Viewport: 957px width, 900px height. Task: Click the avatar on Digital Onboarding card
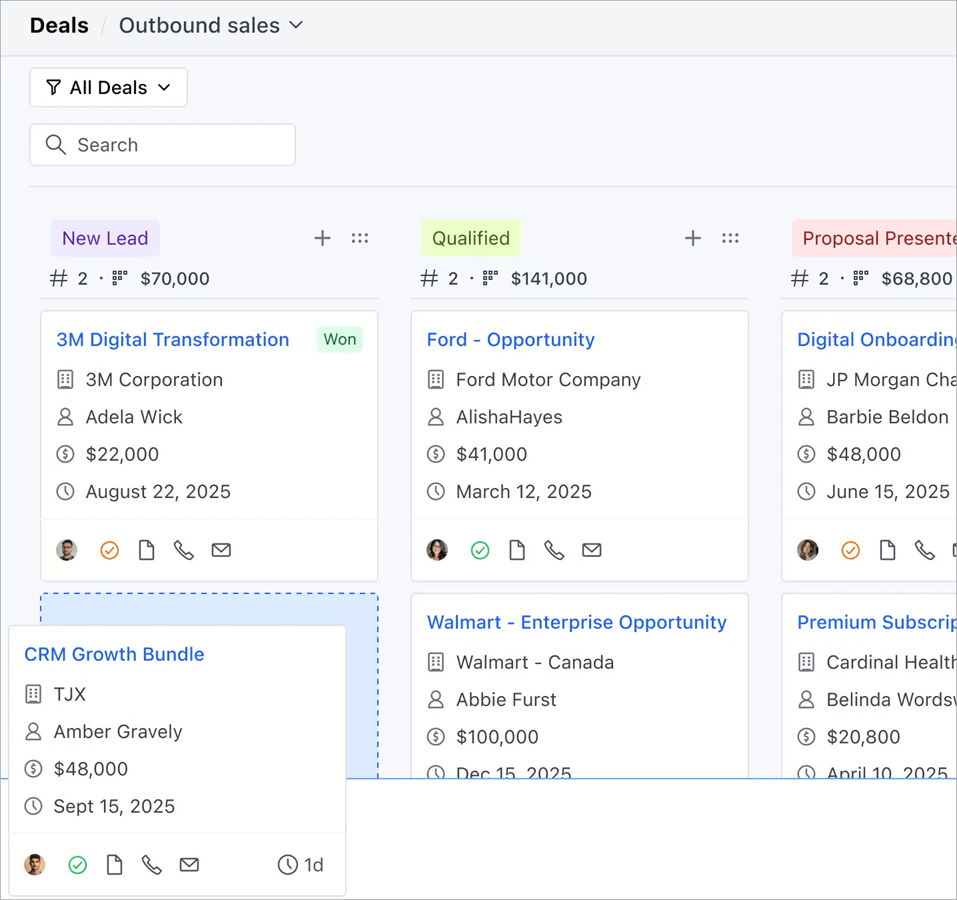[807, 550]
